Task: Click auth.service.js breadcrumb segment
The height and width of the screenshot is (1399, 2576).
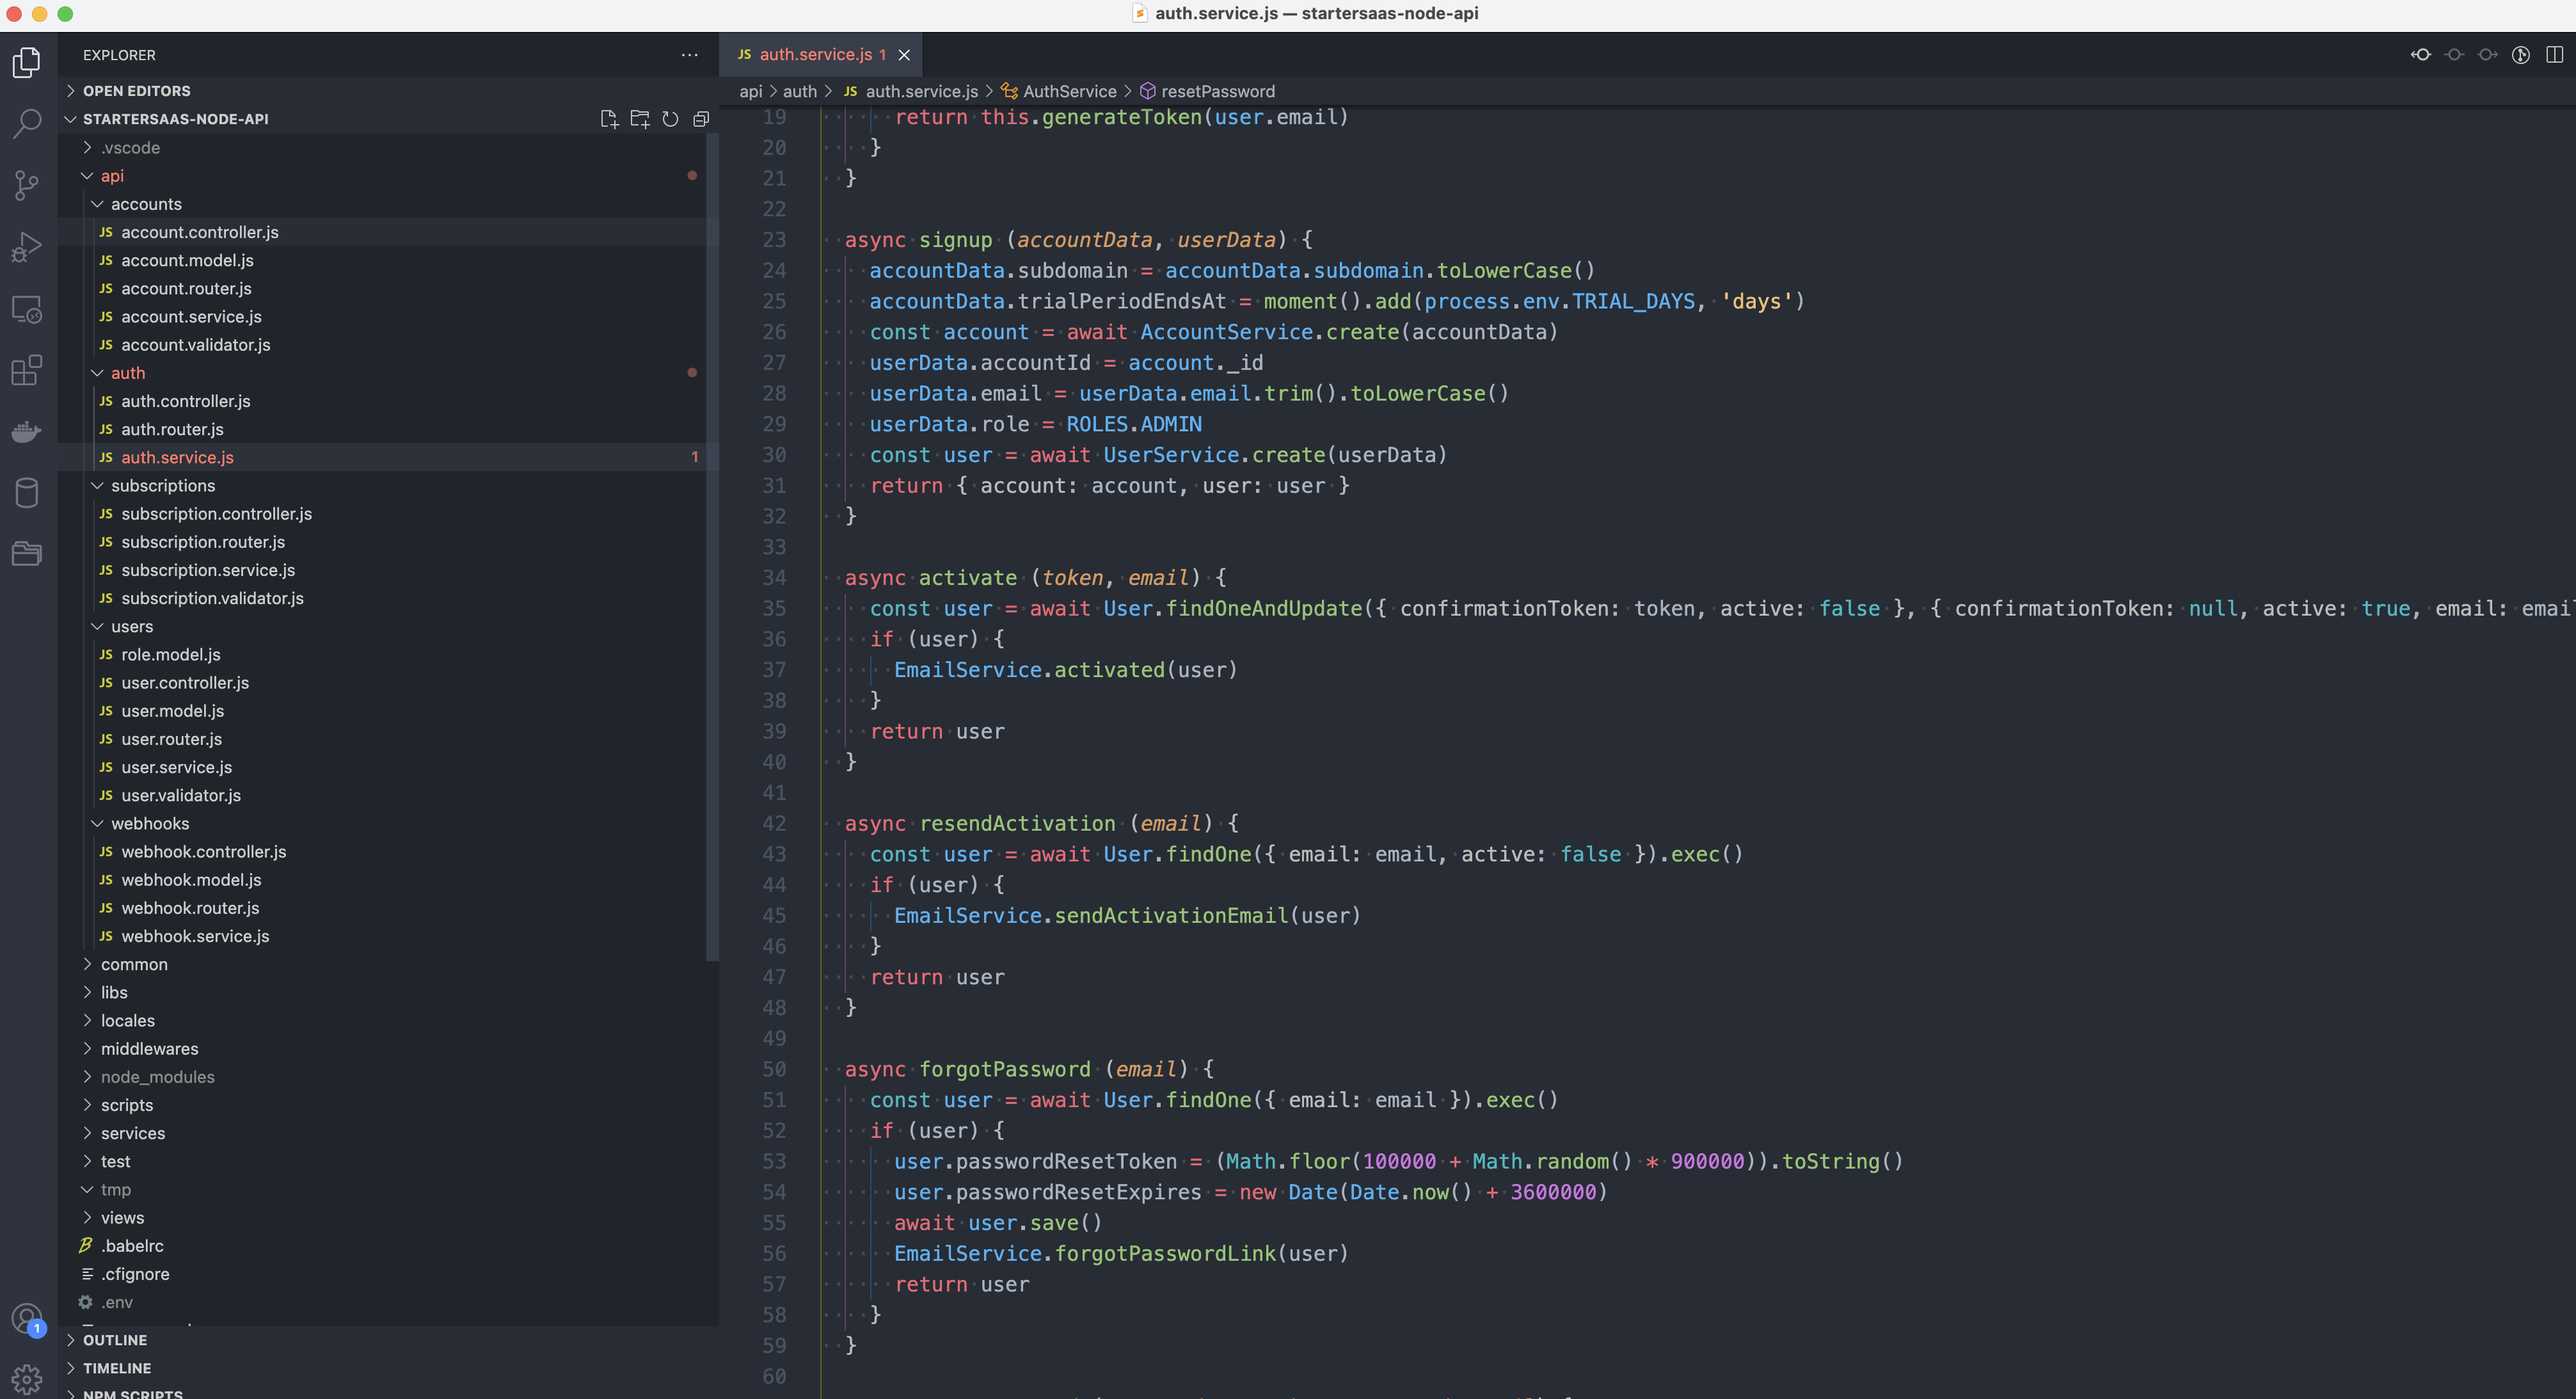Action: pyautogui.click(x=911, y=92)
